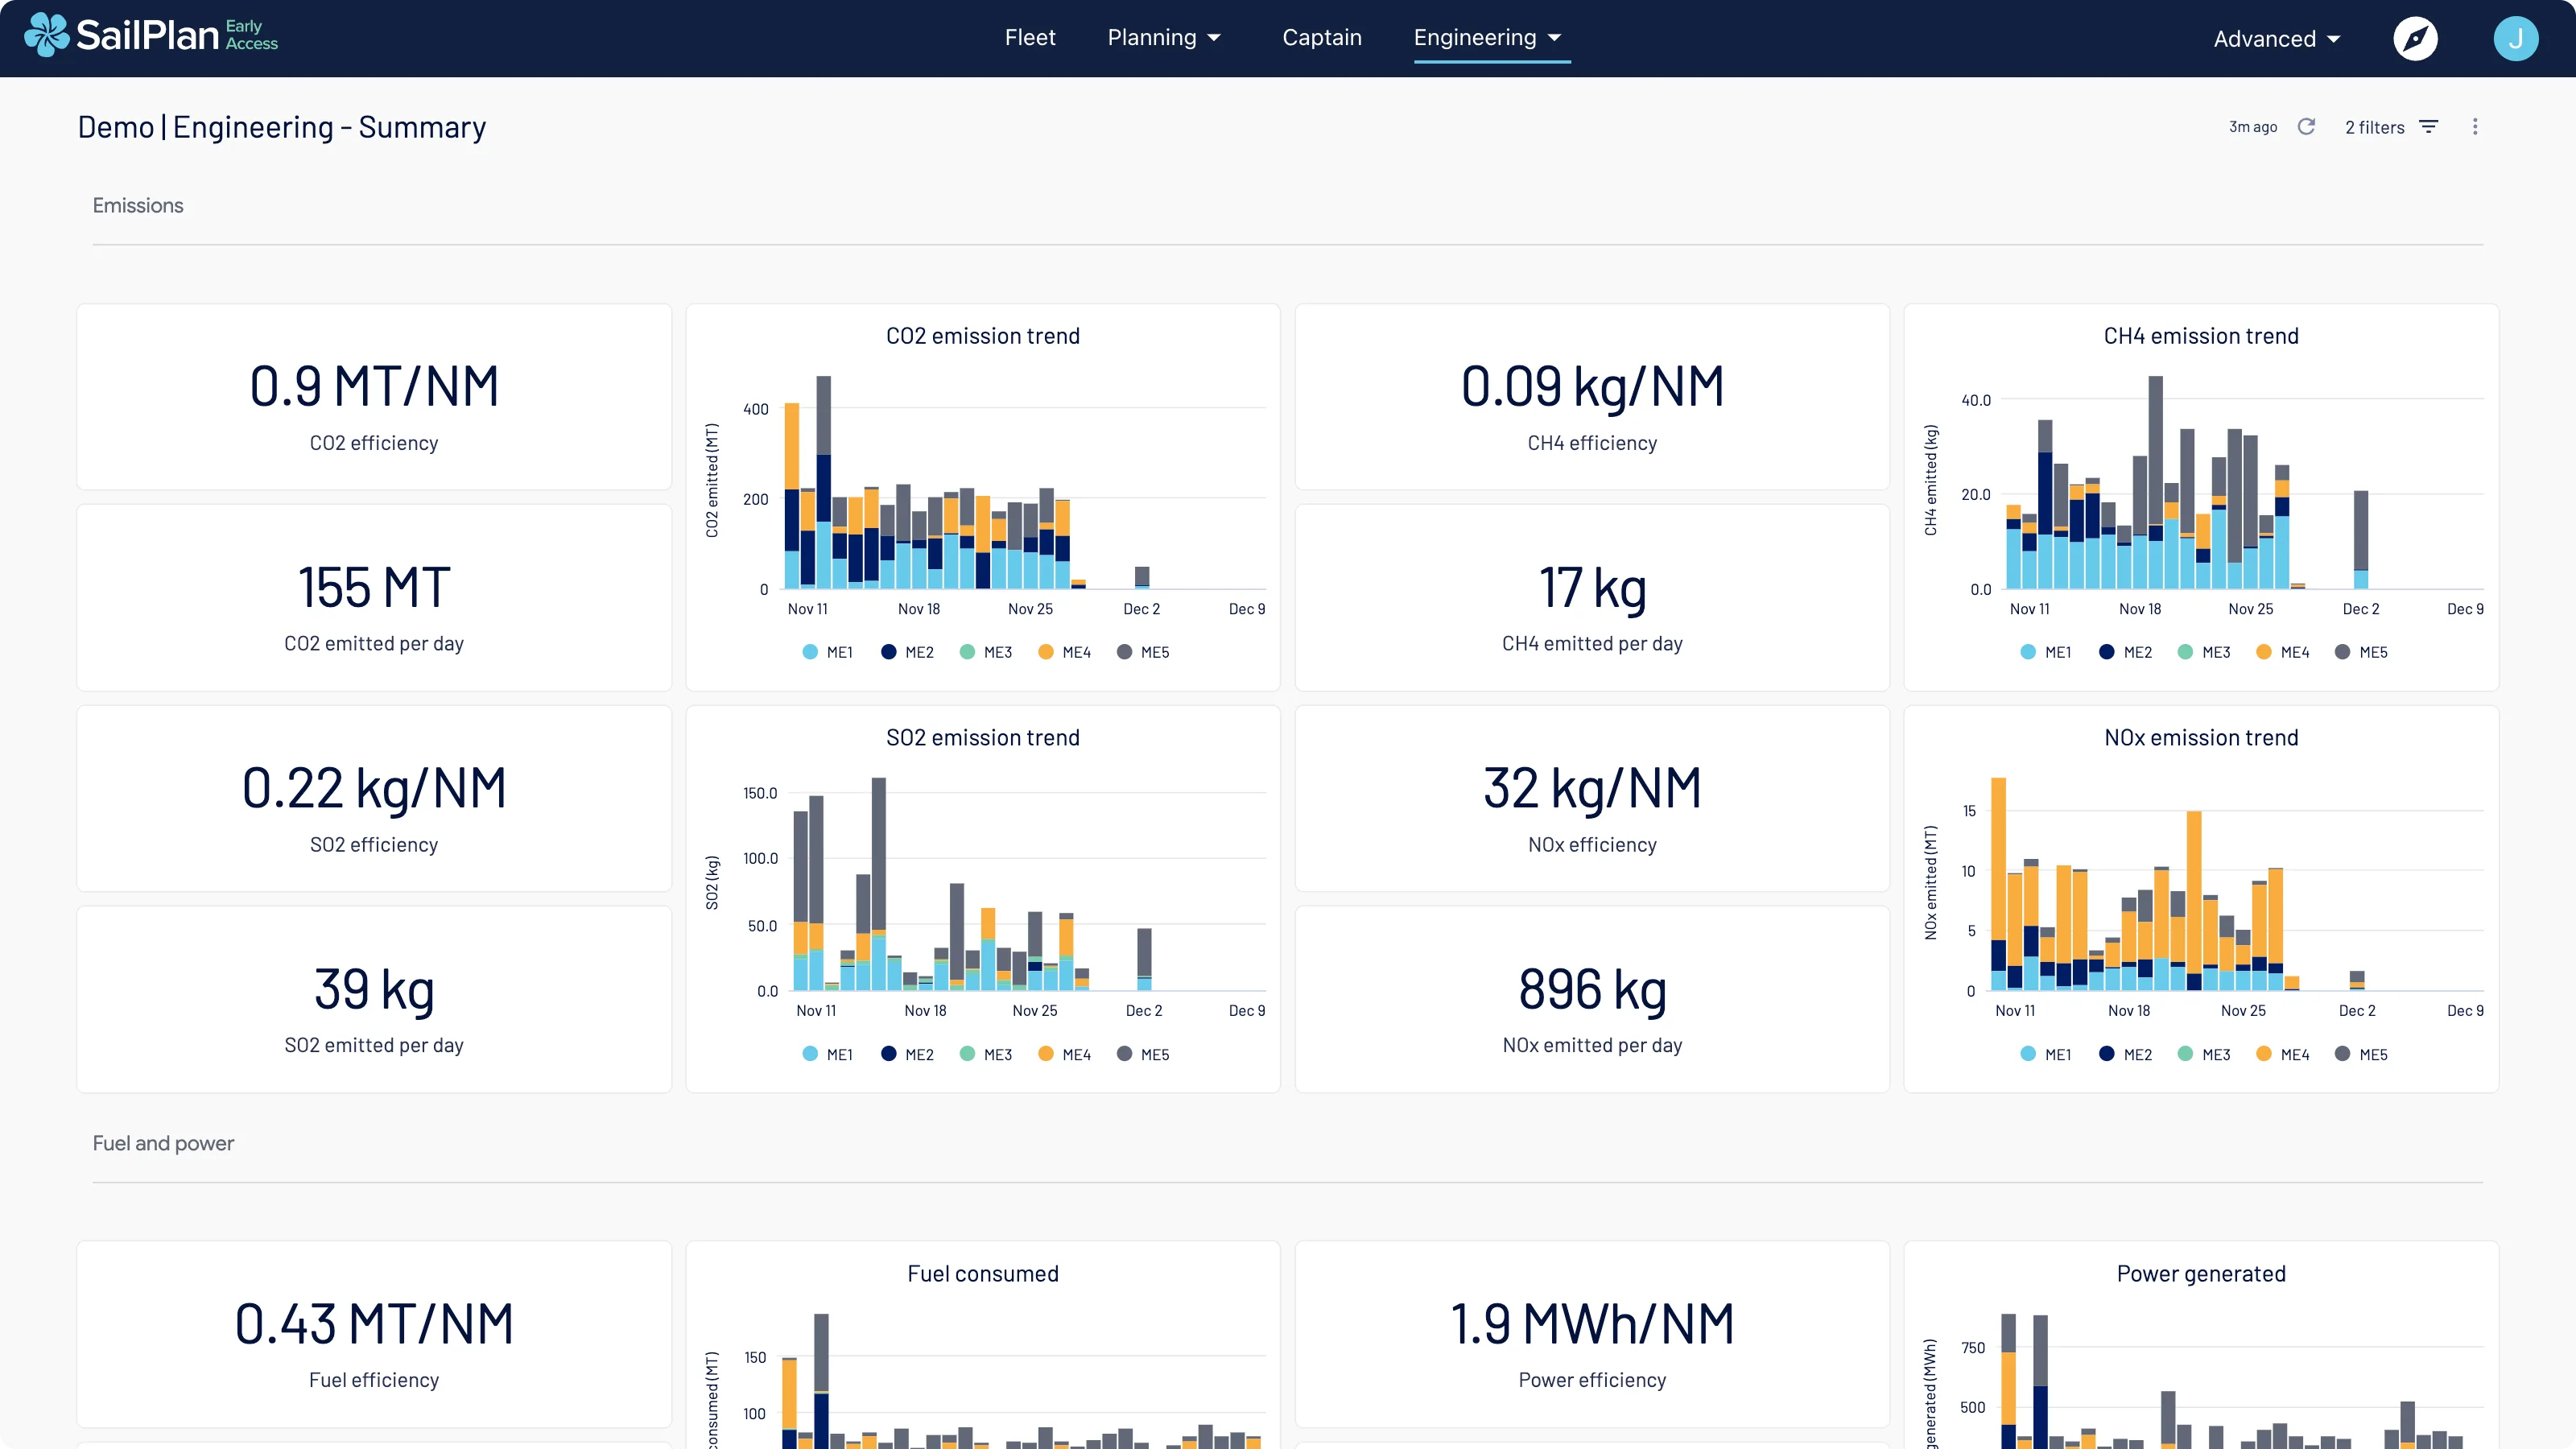Open the Planning menu
Image resolution: width=2576 pixels, height=1449 pixels.
click(1164, 38)
